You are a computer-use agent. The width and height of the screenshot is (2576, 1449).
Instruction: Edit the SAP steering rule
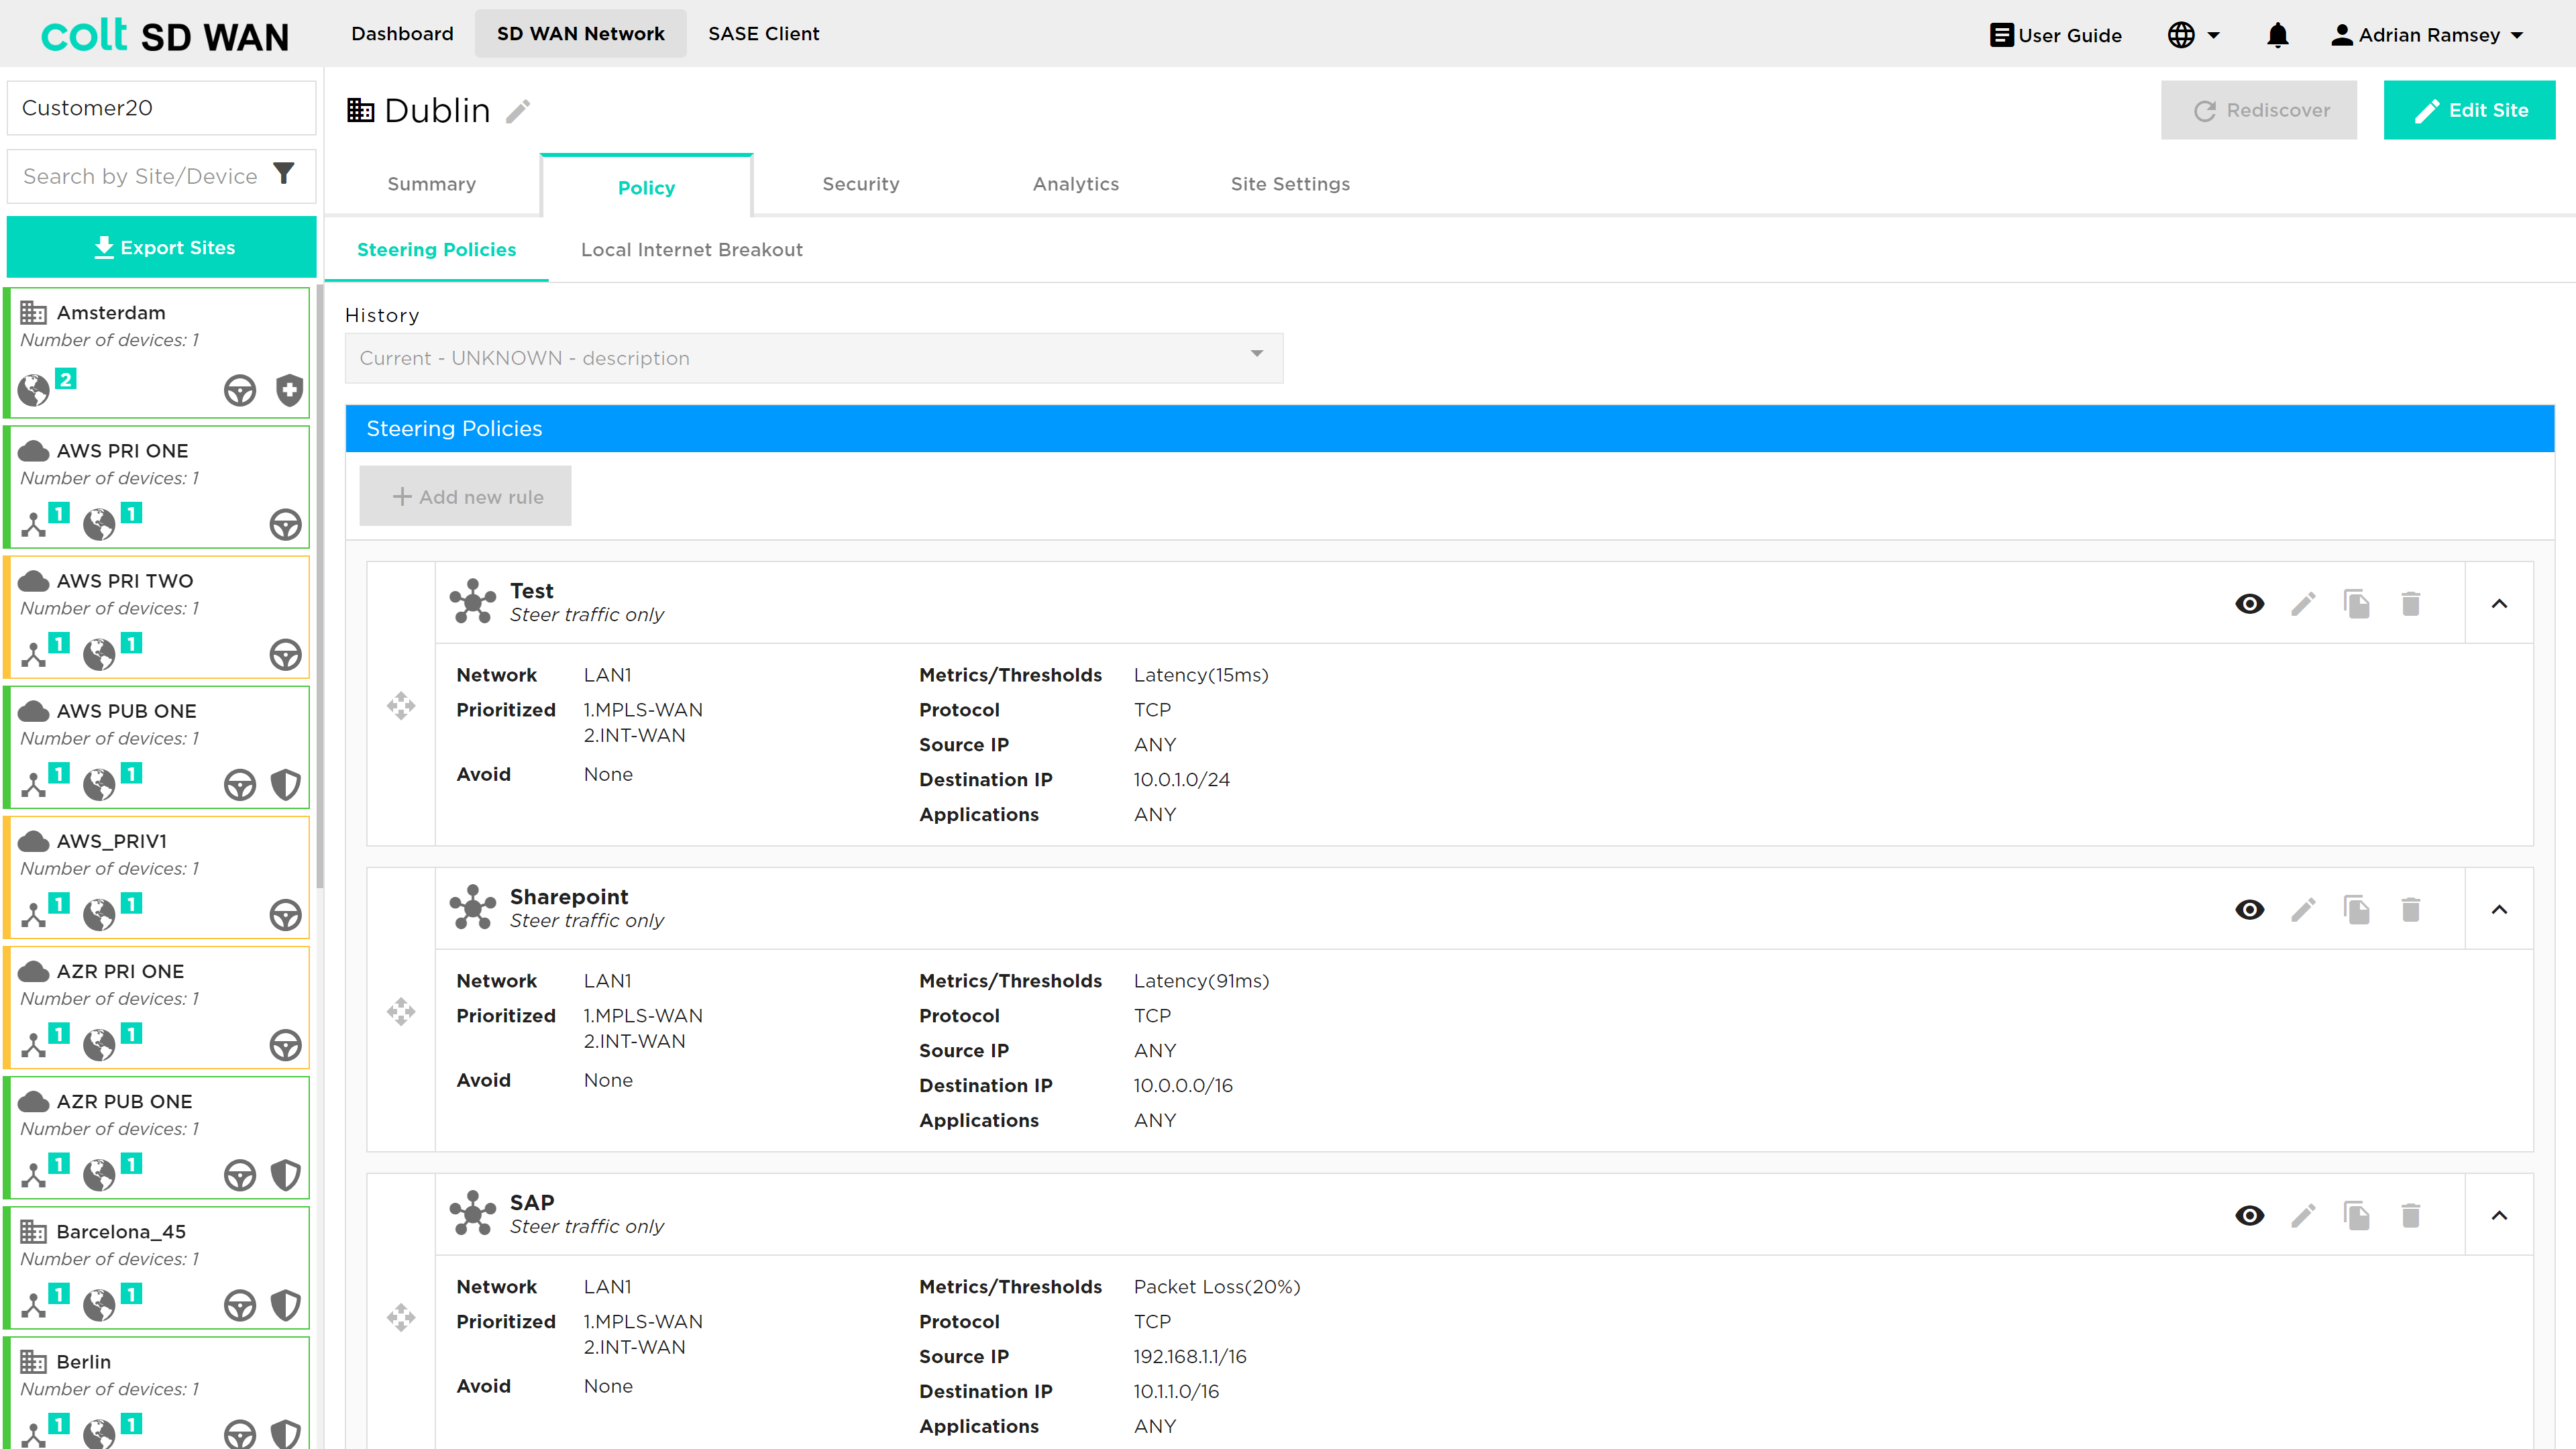coord(2303,1216)
